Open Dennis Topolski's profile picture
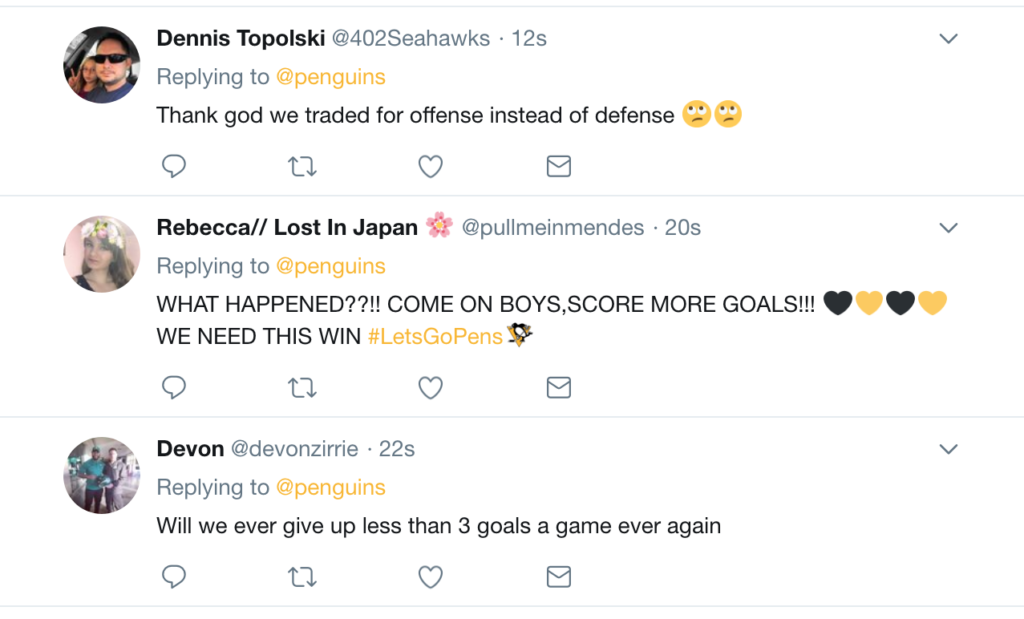The height and width of the screenshot is (619, 1024). (x=102, y=65)
